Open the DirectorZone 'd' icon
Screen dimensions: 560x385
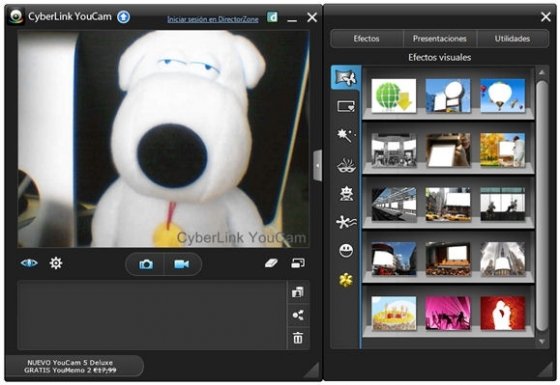(x=272, y=17)
